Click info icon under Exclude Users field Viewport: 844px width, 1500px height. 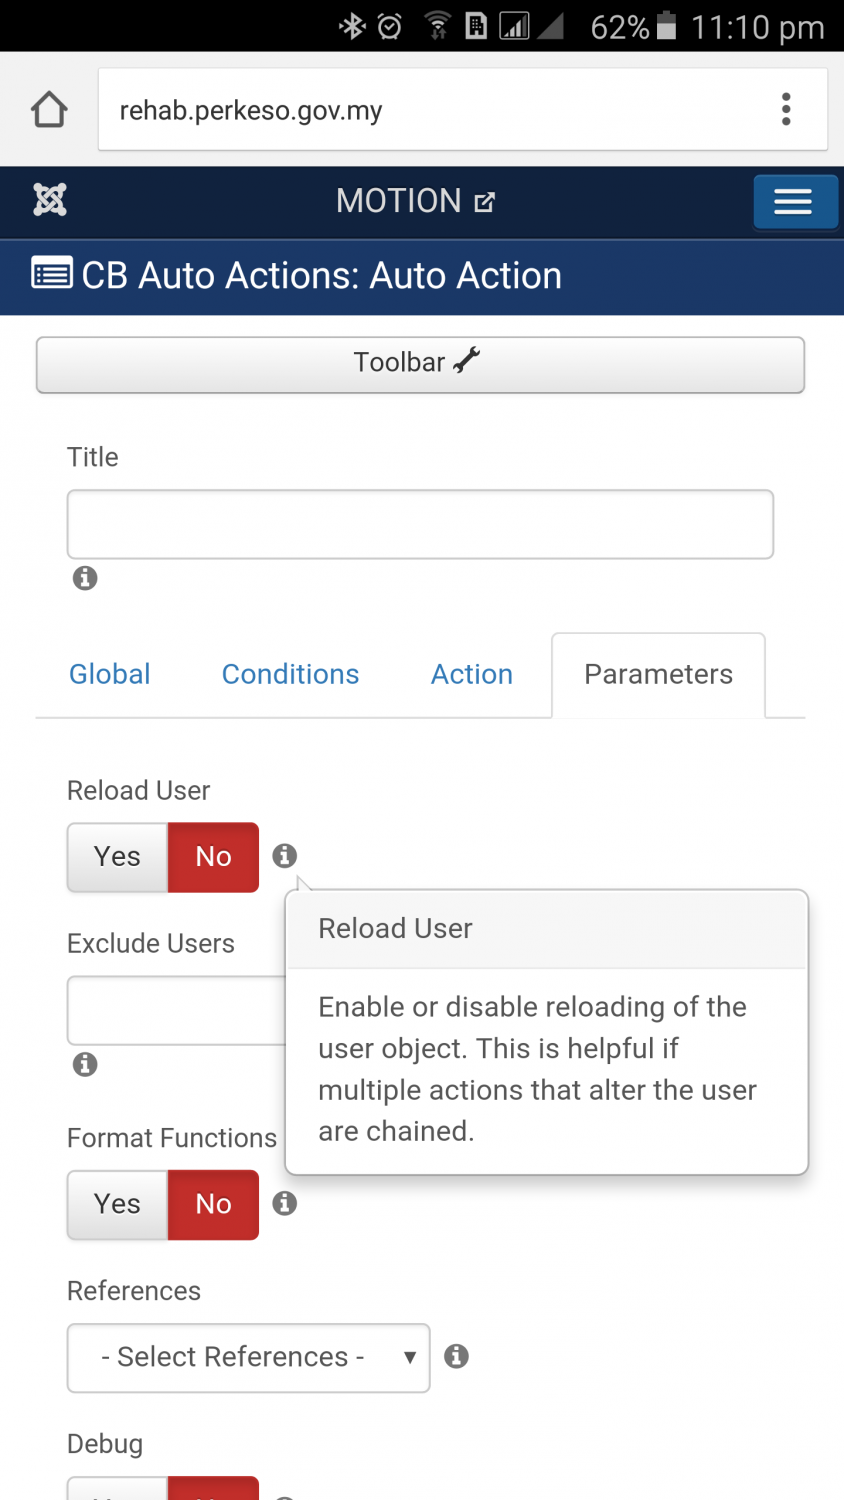85,1064
